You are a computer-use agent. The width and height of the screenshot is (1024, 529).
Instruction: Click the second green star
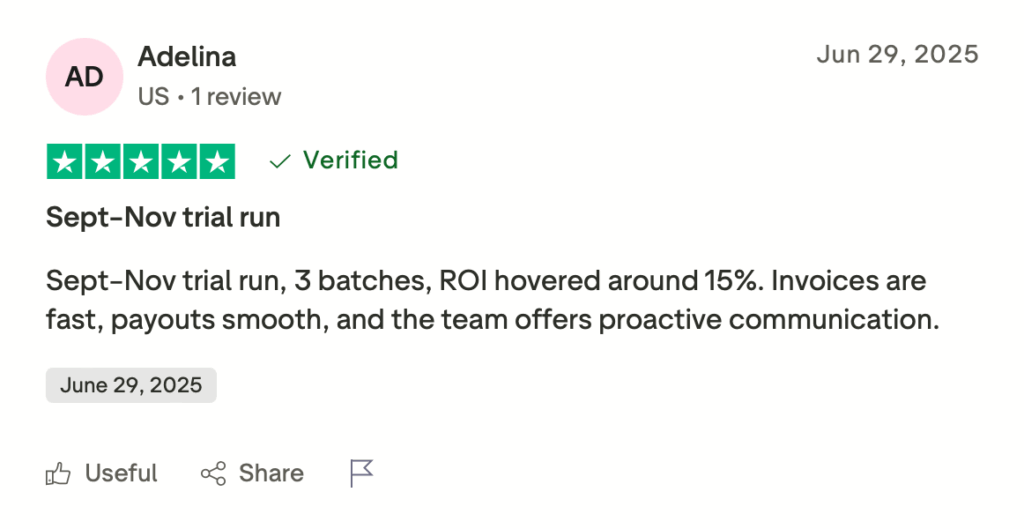[103, 162]
